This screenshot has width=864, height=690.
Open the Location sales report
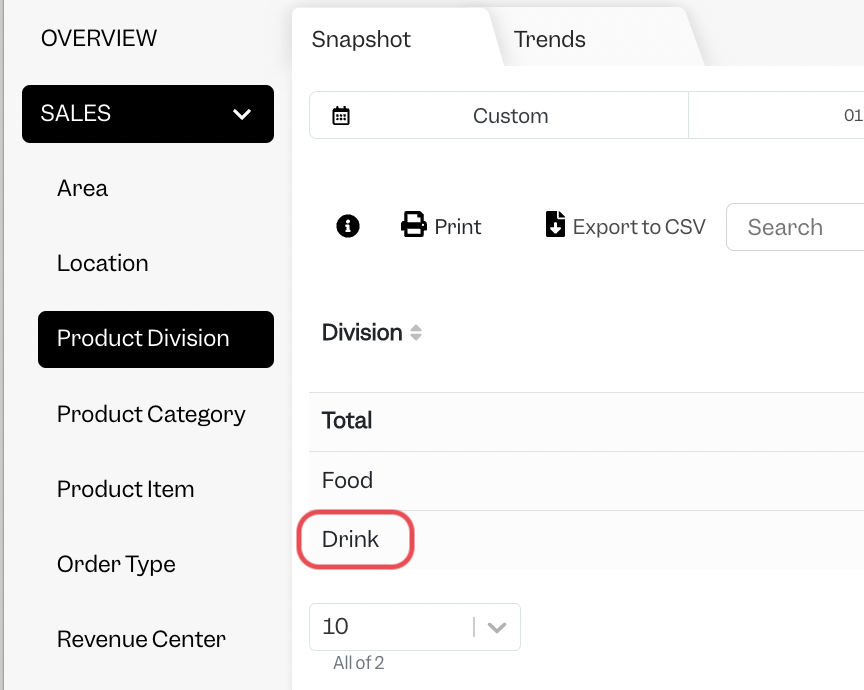pos(103,263)
